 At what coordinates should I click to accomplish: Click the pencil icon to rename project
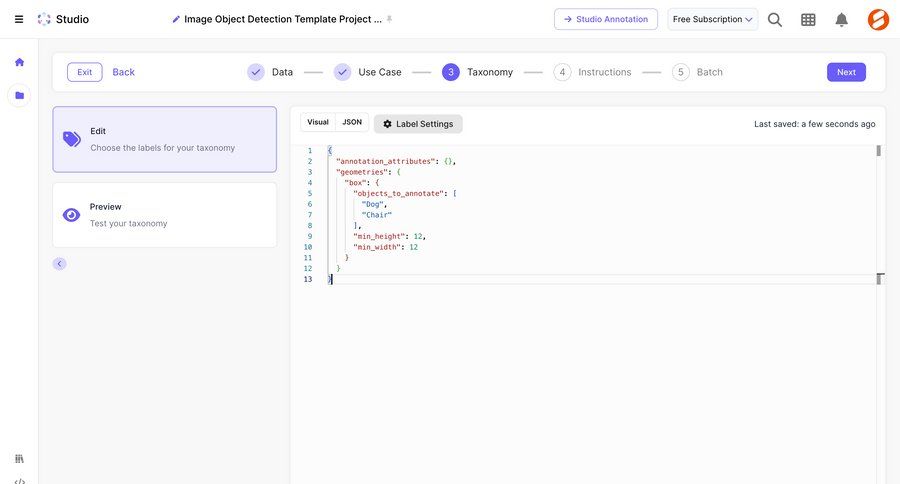[x=177, y=19]
